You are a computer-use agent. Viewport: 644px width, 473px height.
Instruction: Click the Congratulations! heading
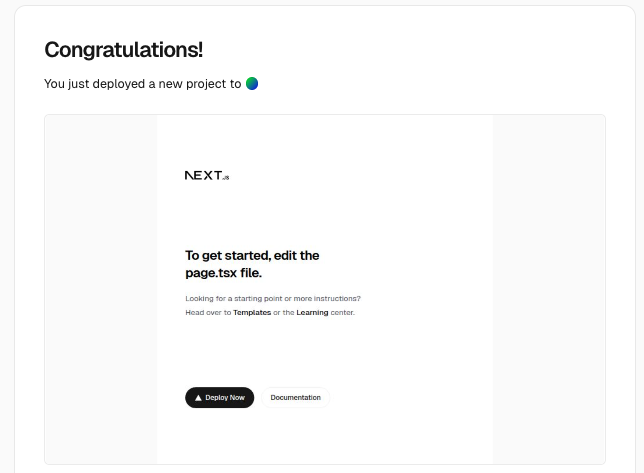click(123, 50)
